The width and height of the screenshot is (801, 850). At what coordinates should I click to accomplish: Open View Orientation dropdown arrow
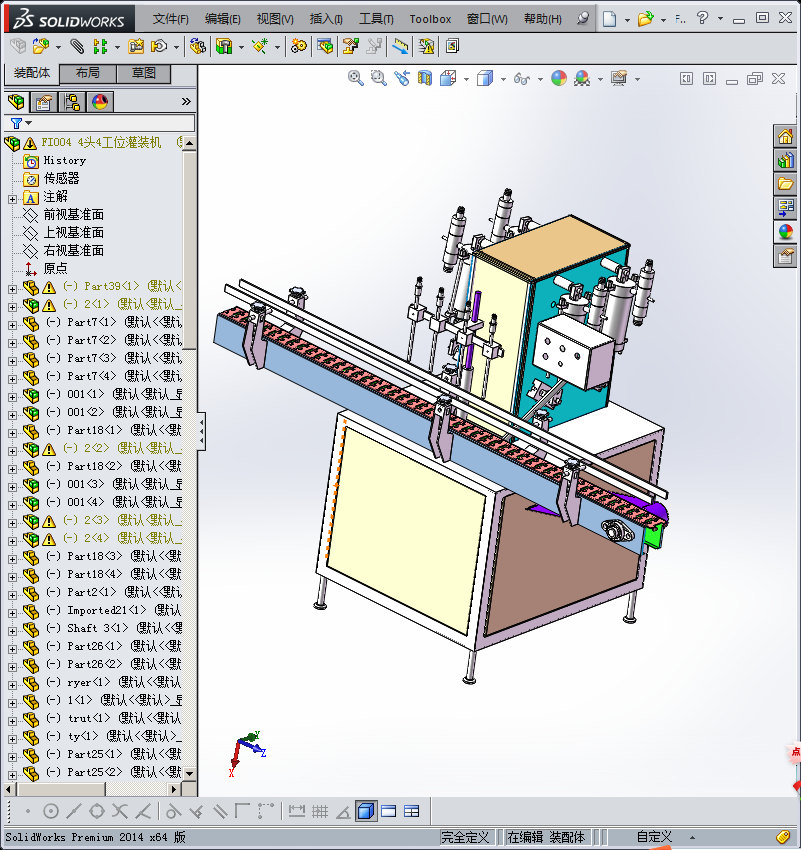coord(466,79)
